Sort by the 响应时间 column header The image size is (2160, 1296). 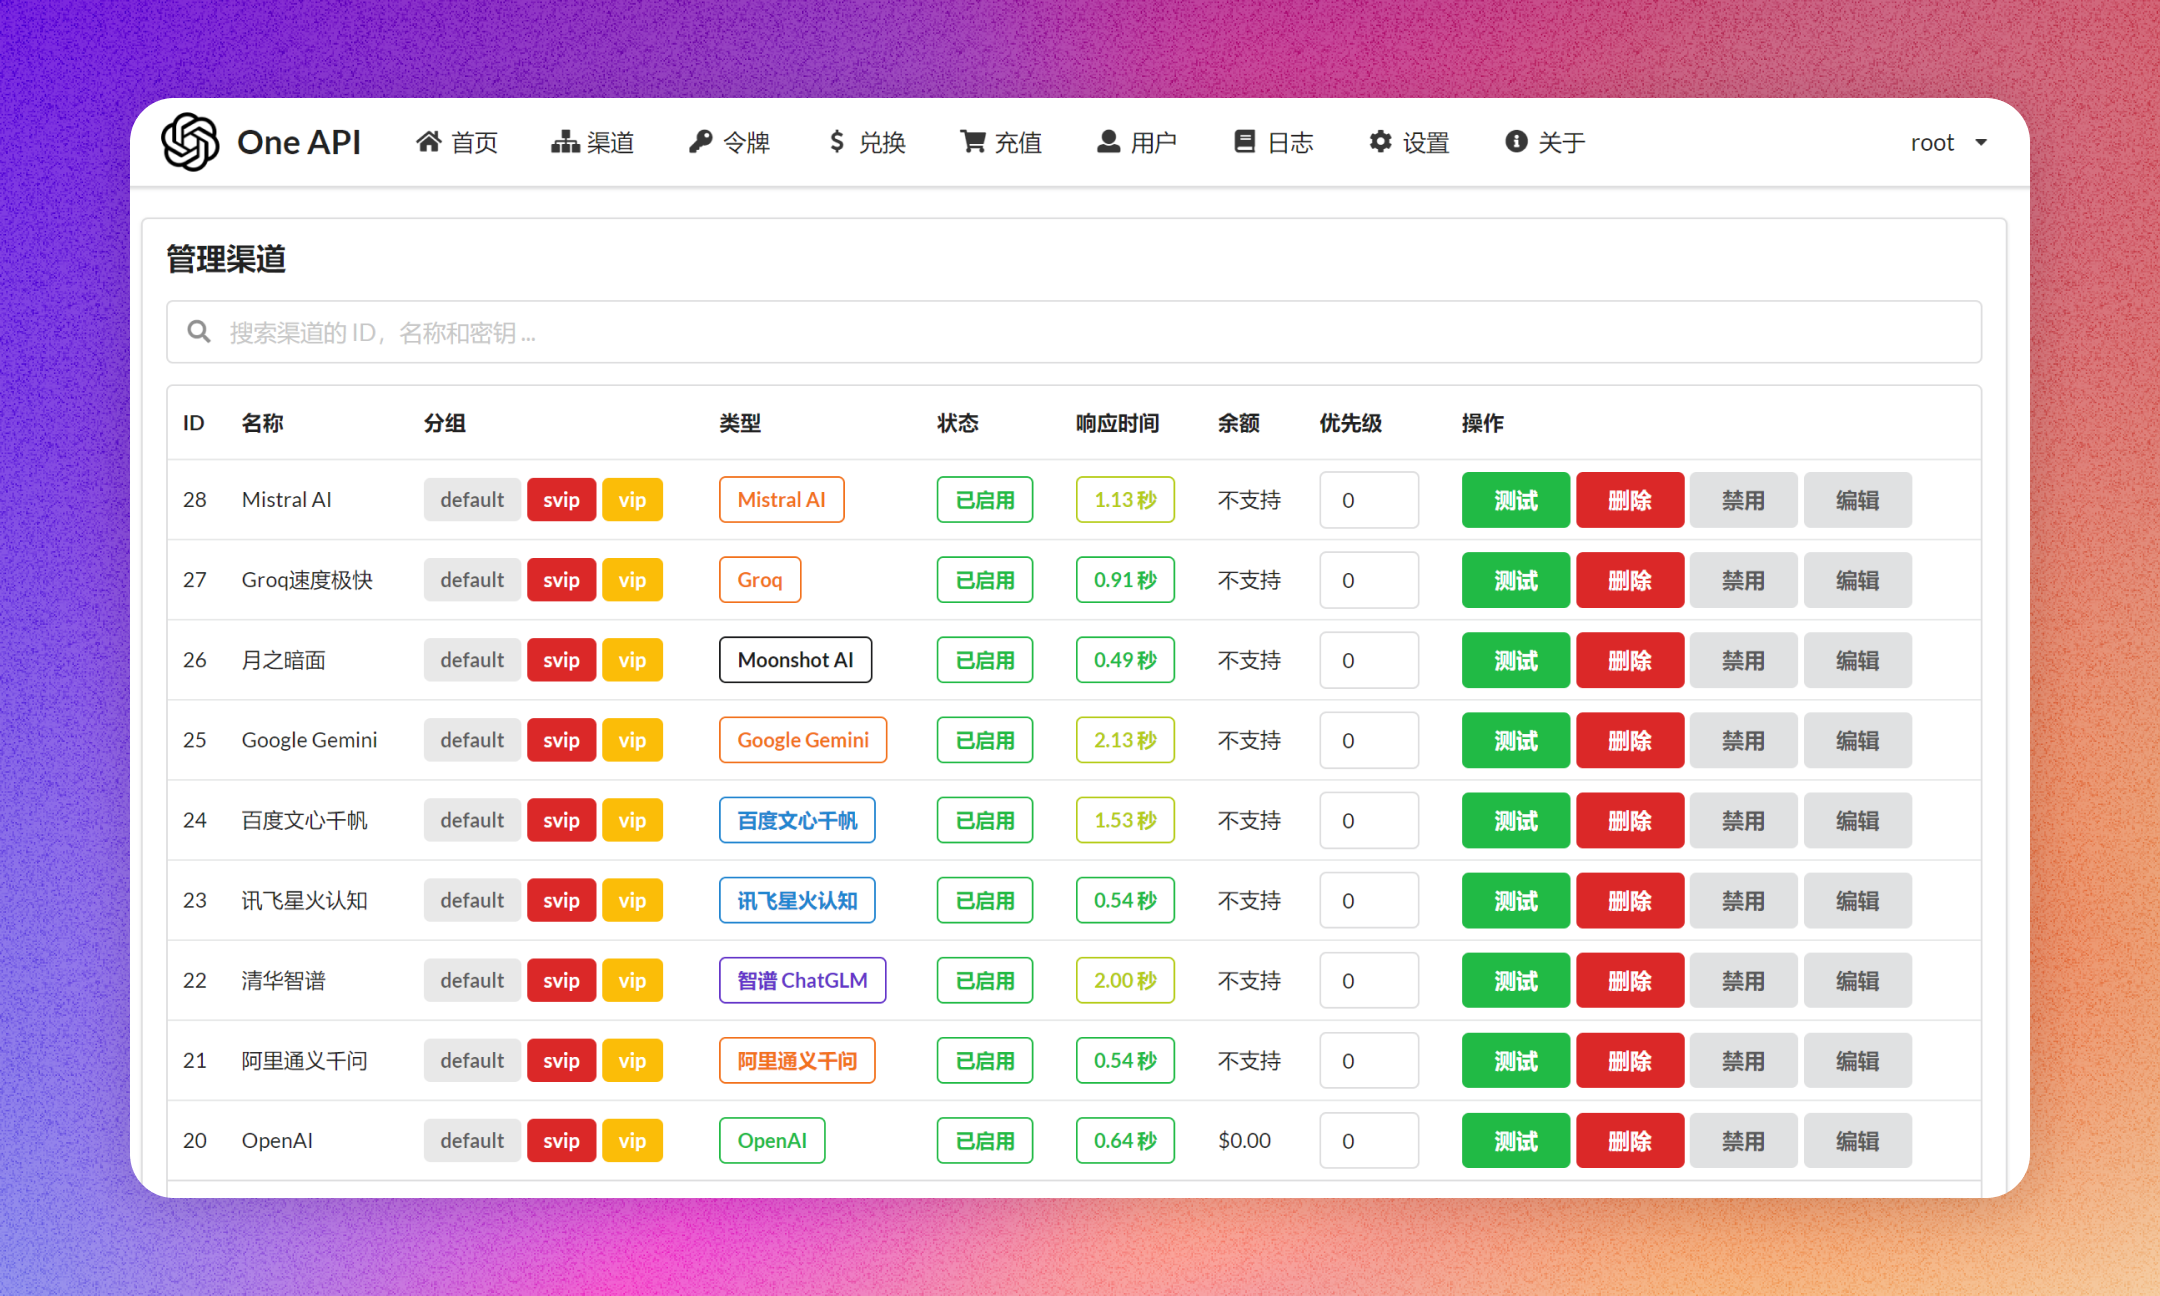pyautogui.click(x=1117, y=423)
